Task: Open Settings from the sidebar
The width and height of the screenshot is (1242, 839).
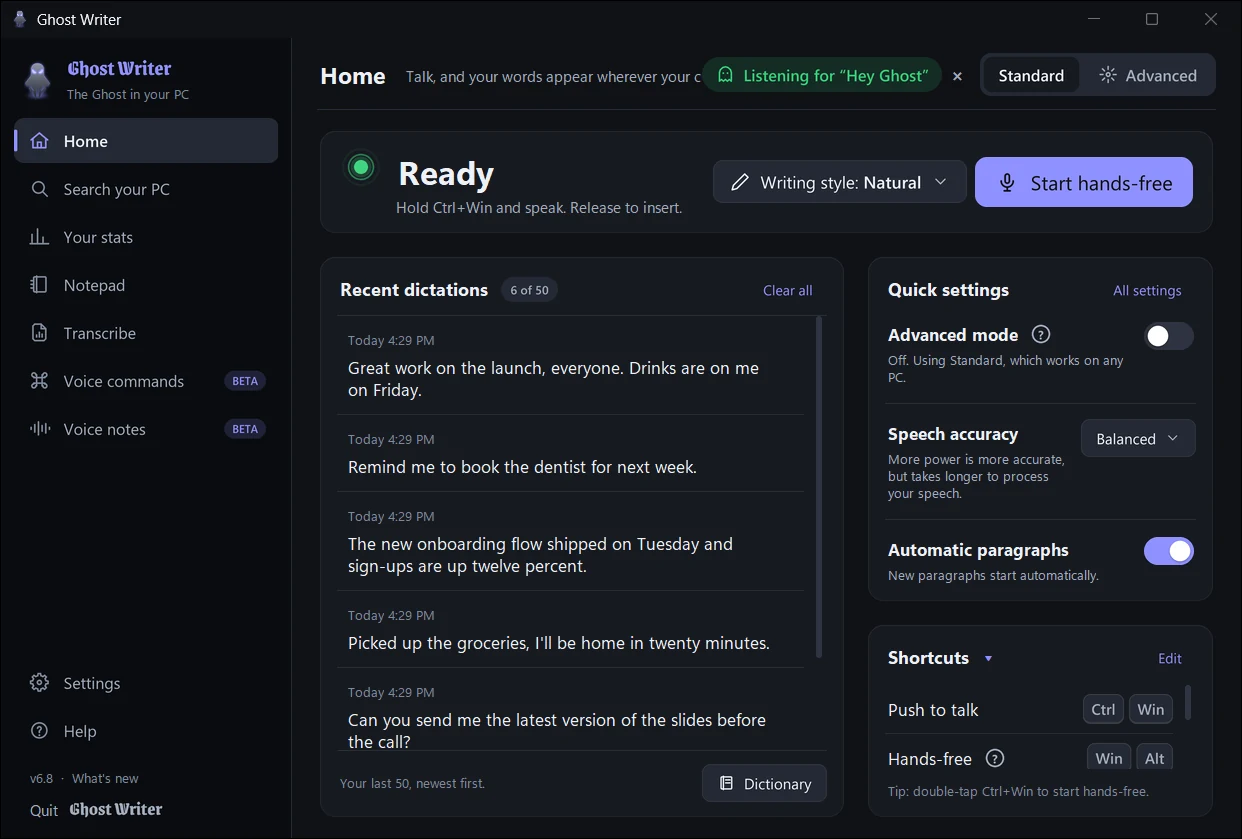Action: 146,683
